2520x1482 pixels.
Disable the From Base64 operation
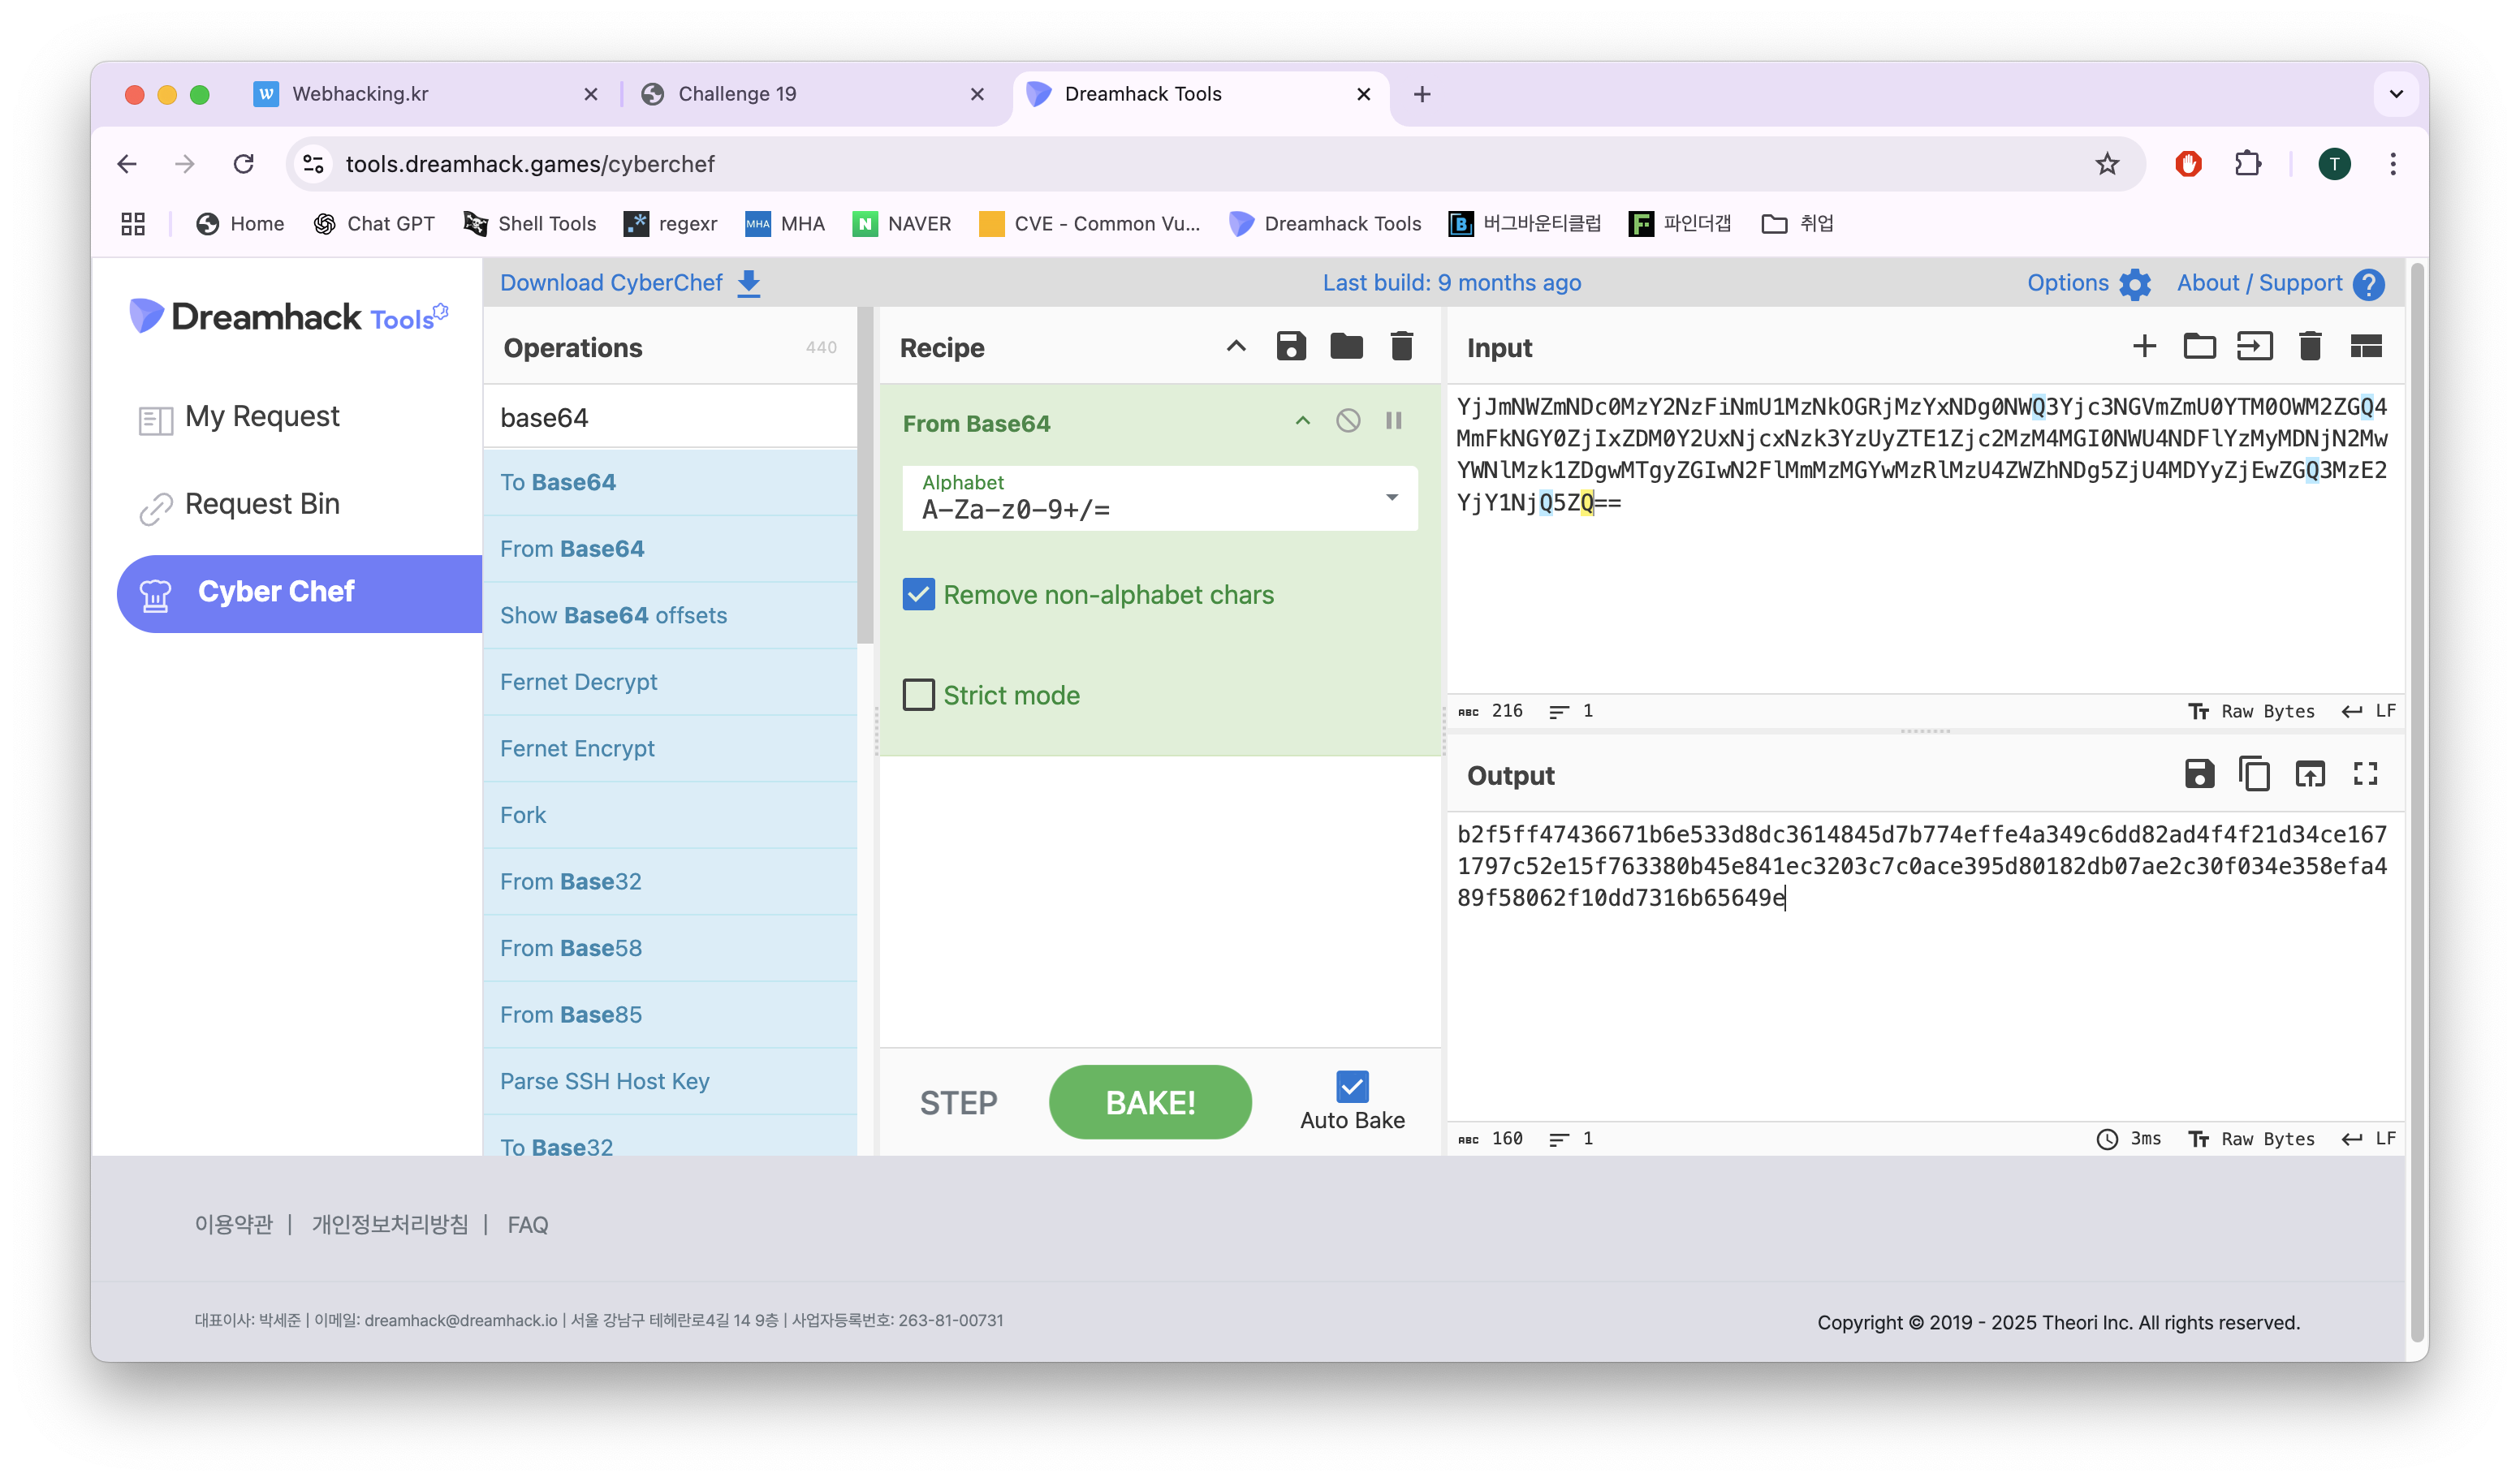[1348, 421]
